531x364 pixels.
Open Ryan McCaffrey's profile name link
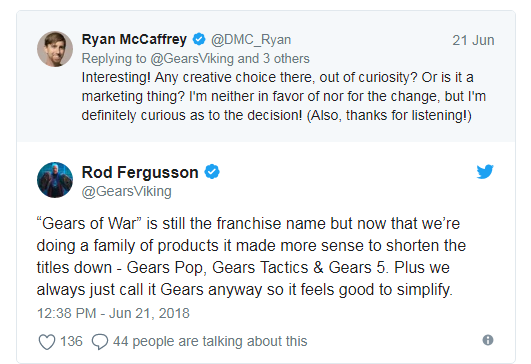pyautogui.click(x=134, y=40)
